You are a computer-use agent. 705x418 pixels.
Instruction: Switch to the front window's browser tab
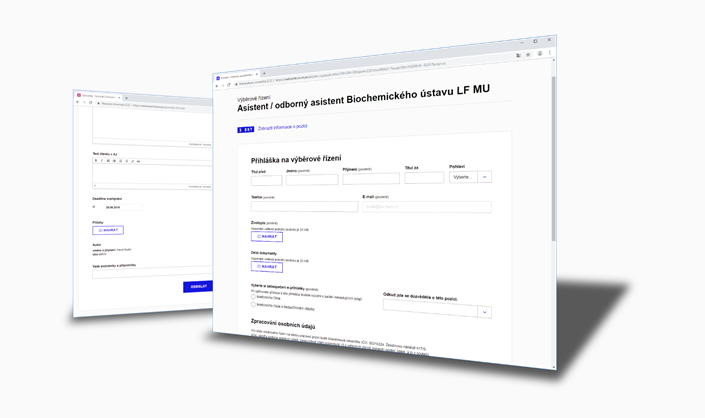click(235, 76)
